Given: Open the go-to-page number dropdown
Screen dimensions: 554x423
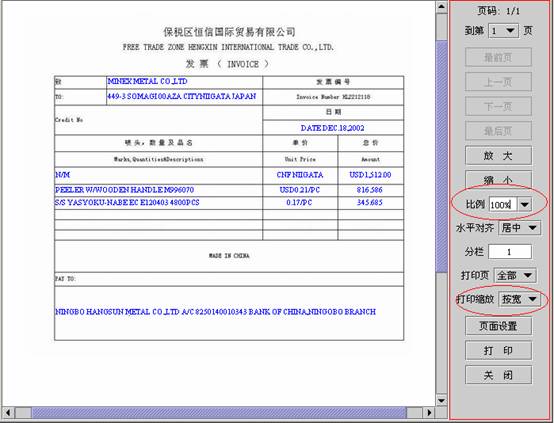Looking at the screenshot, I should point(503,31).
